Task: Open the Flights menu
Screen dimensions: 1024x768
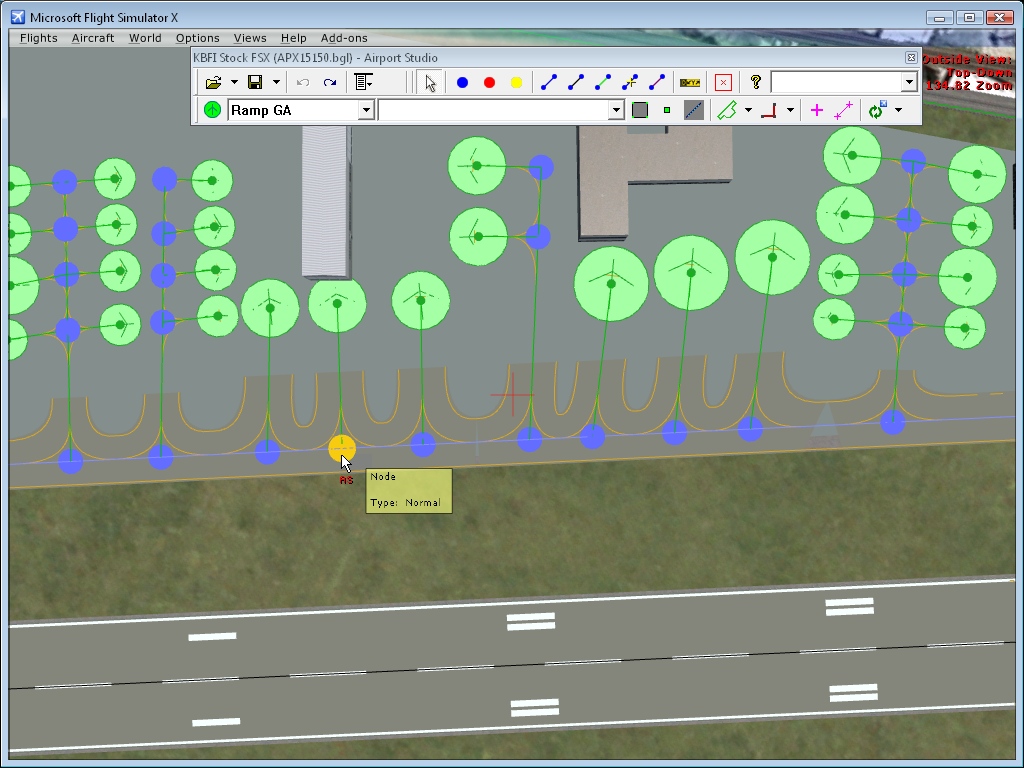Action: coord(39,38)
